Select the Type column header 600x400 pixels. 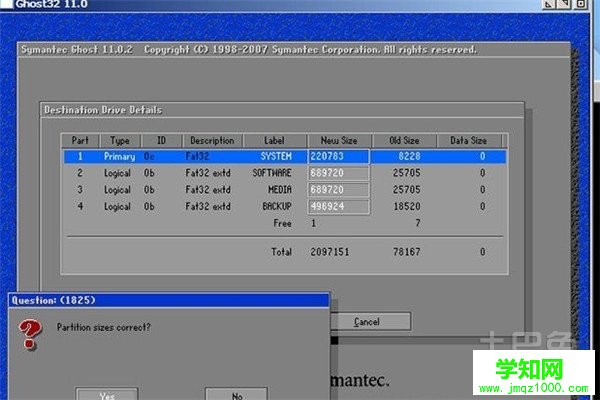pos(120,140)
